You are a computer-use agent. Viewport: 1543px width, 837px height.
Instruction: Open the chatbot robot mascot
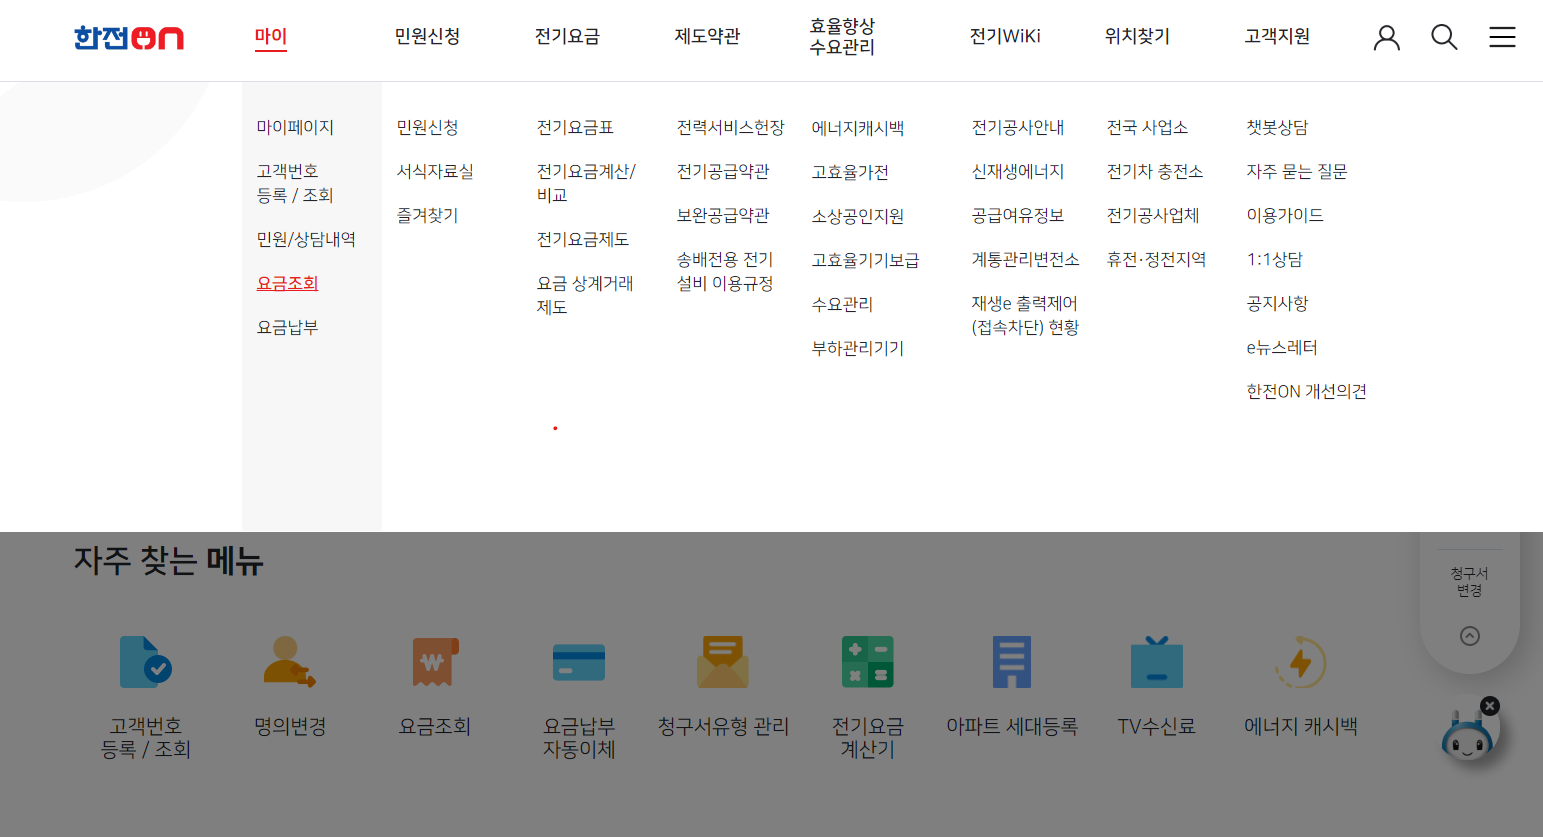pos(1467,736)
